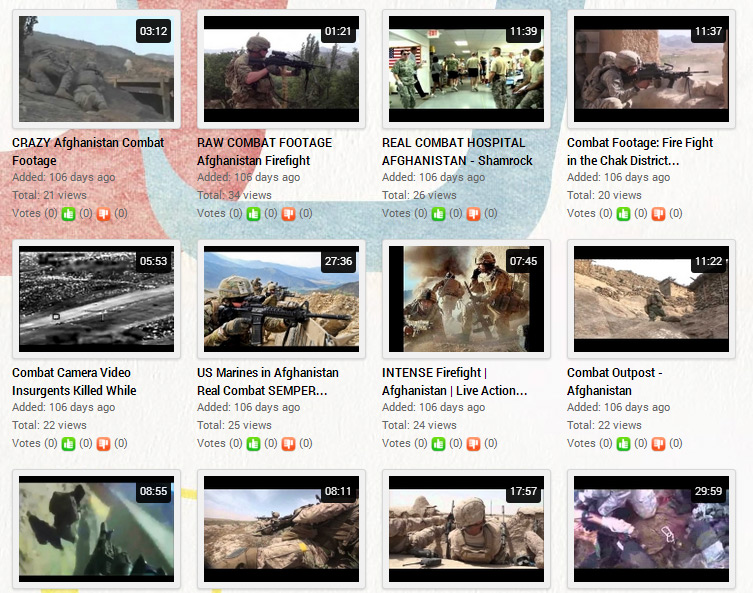Open title RAW COMBAT FOOTAGE Afghanistan Firefight
Viewport: 753px width, 593px height.
point(264,151)
